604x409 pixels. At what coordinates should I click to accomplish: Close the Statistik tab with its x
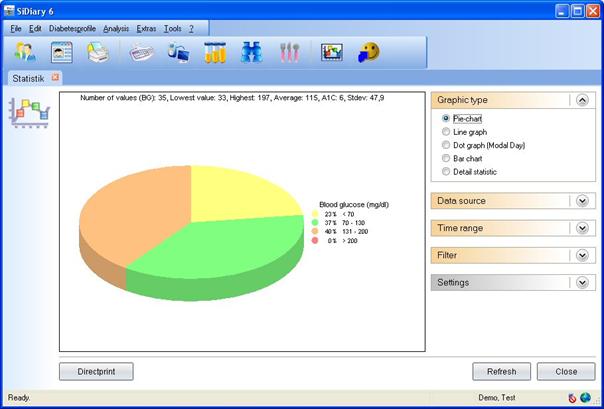coord(56,77)
